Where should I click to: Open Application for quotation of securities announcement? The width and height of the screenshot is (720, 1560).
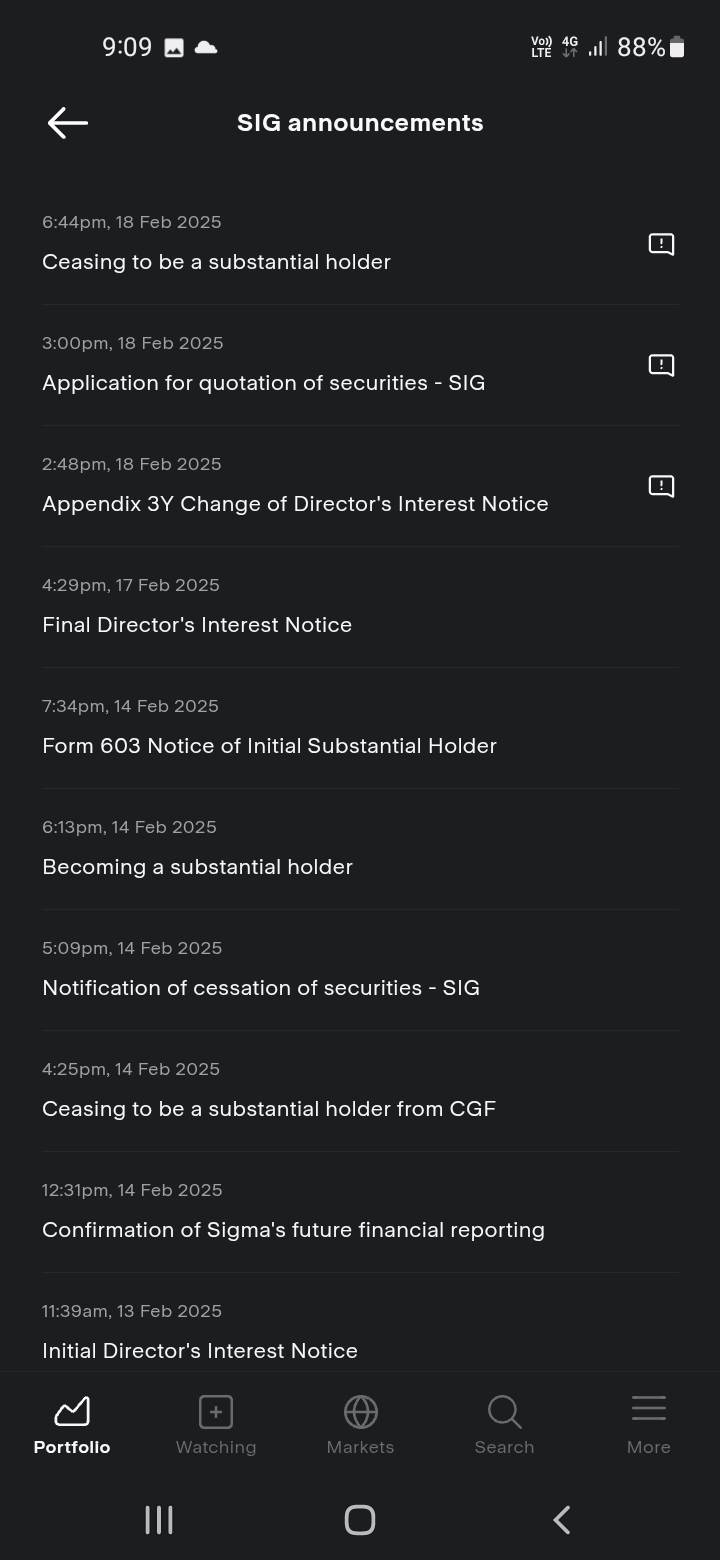[x=263, y=383]
